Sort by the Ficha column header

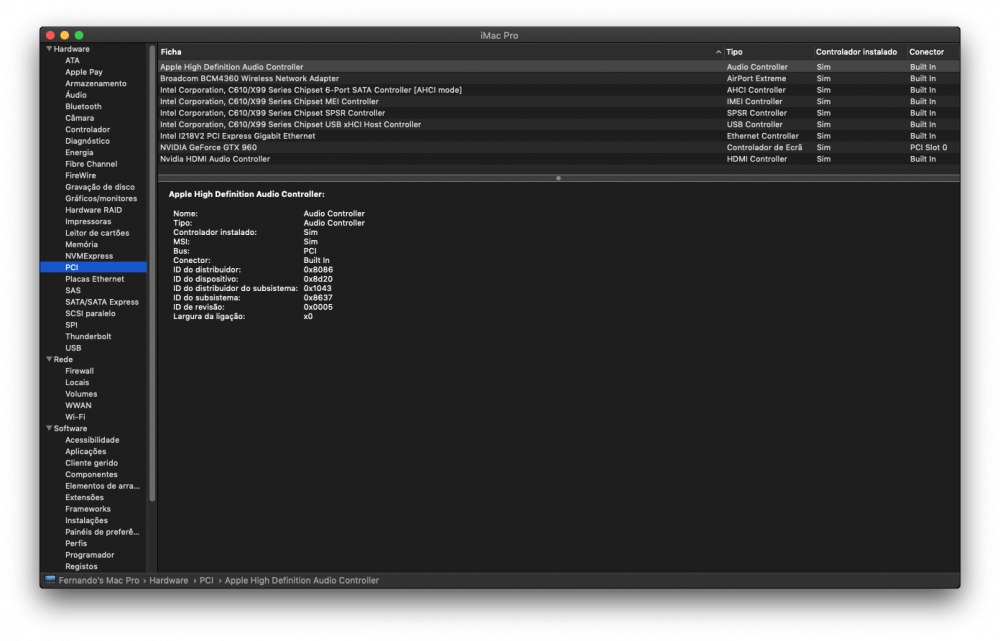(x=171, y=52)
